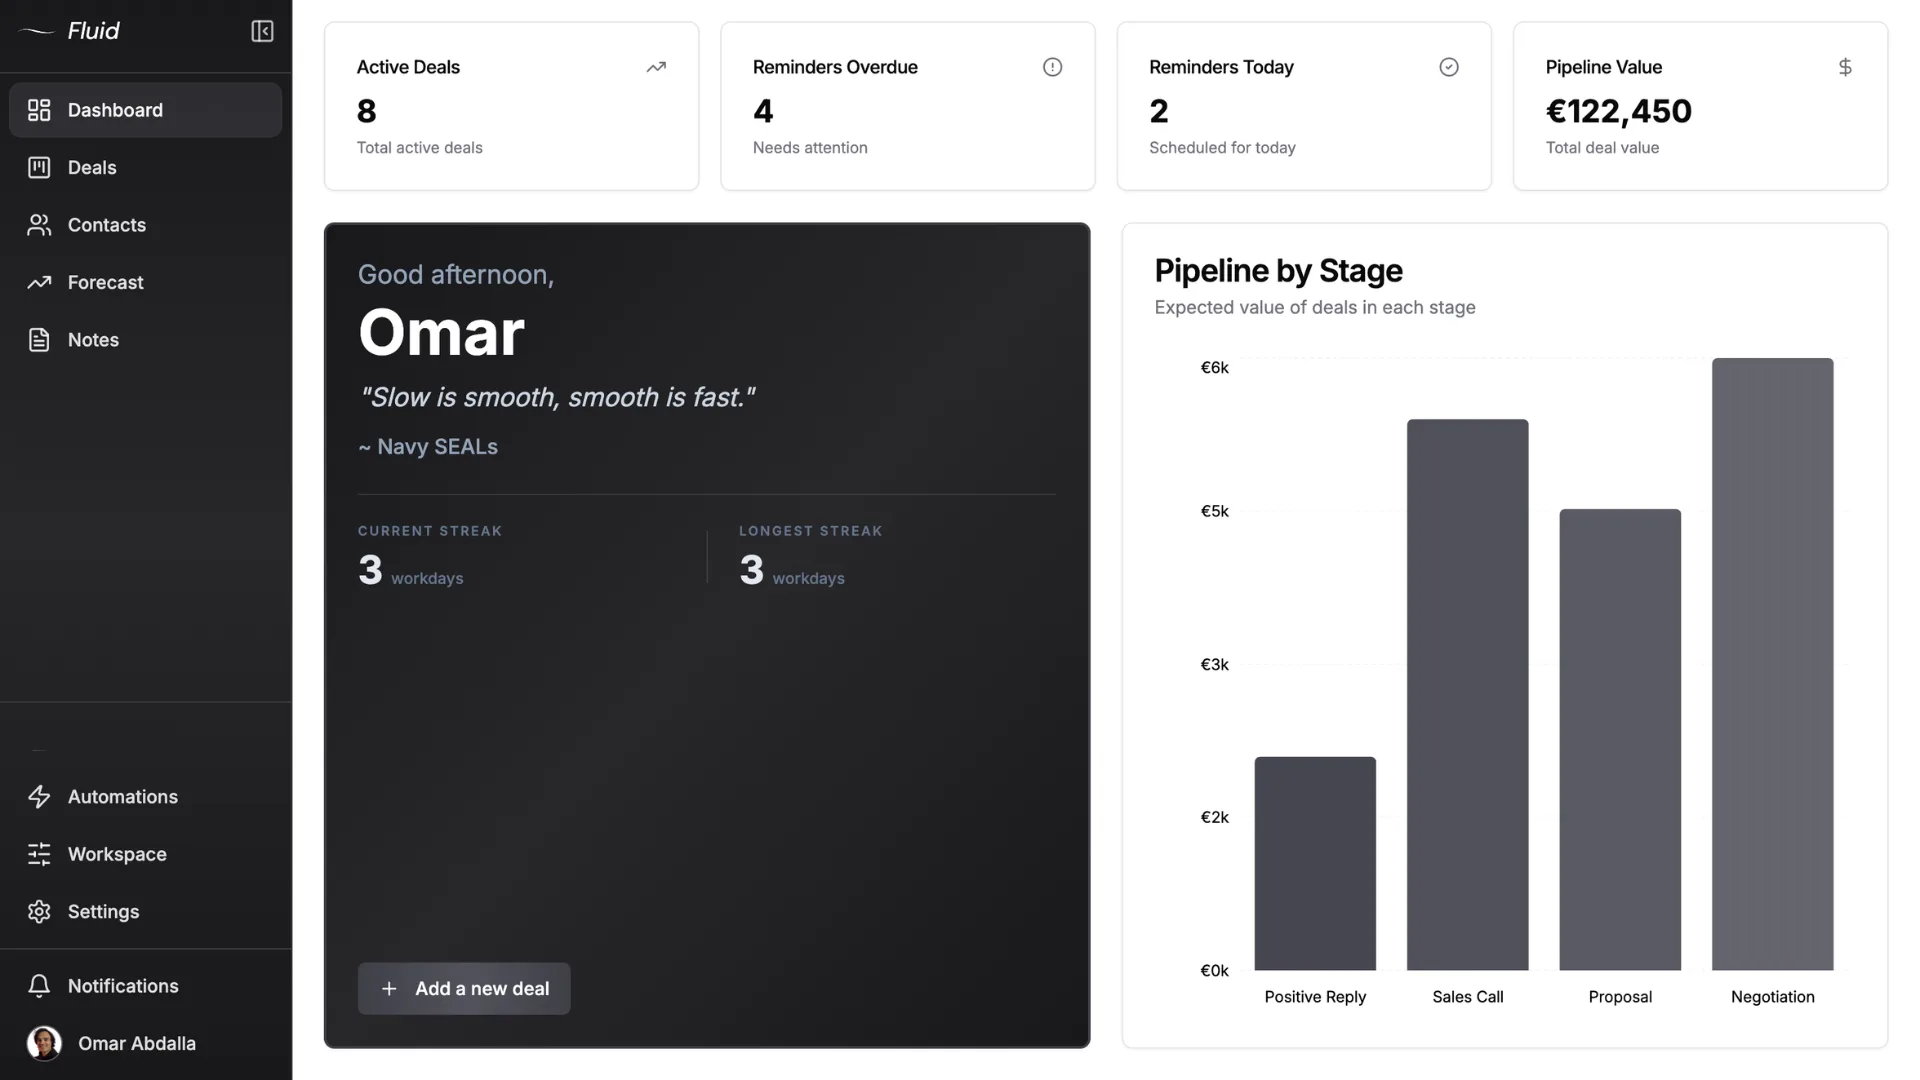Click the Deals kanban icon
Viewport: 1920px width, 1080px height.
click(39, 167)
